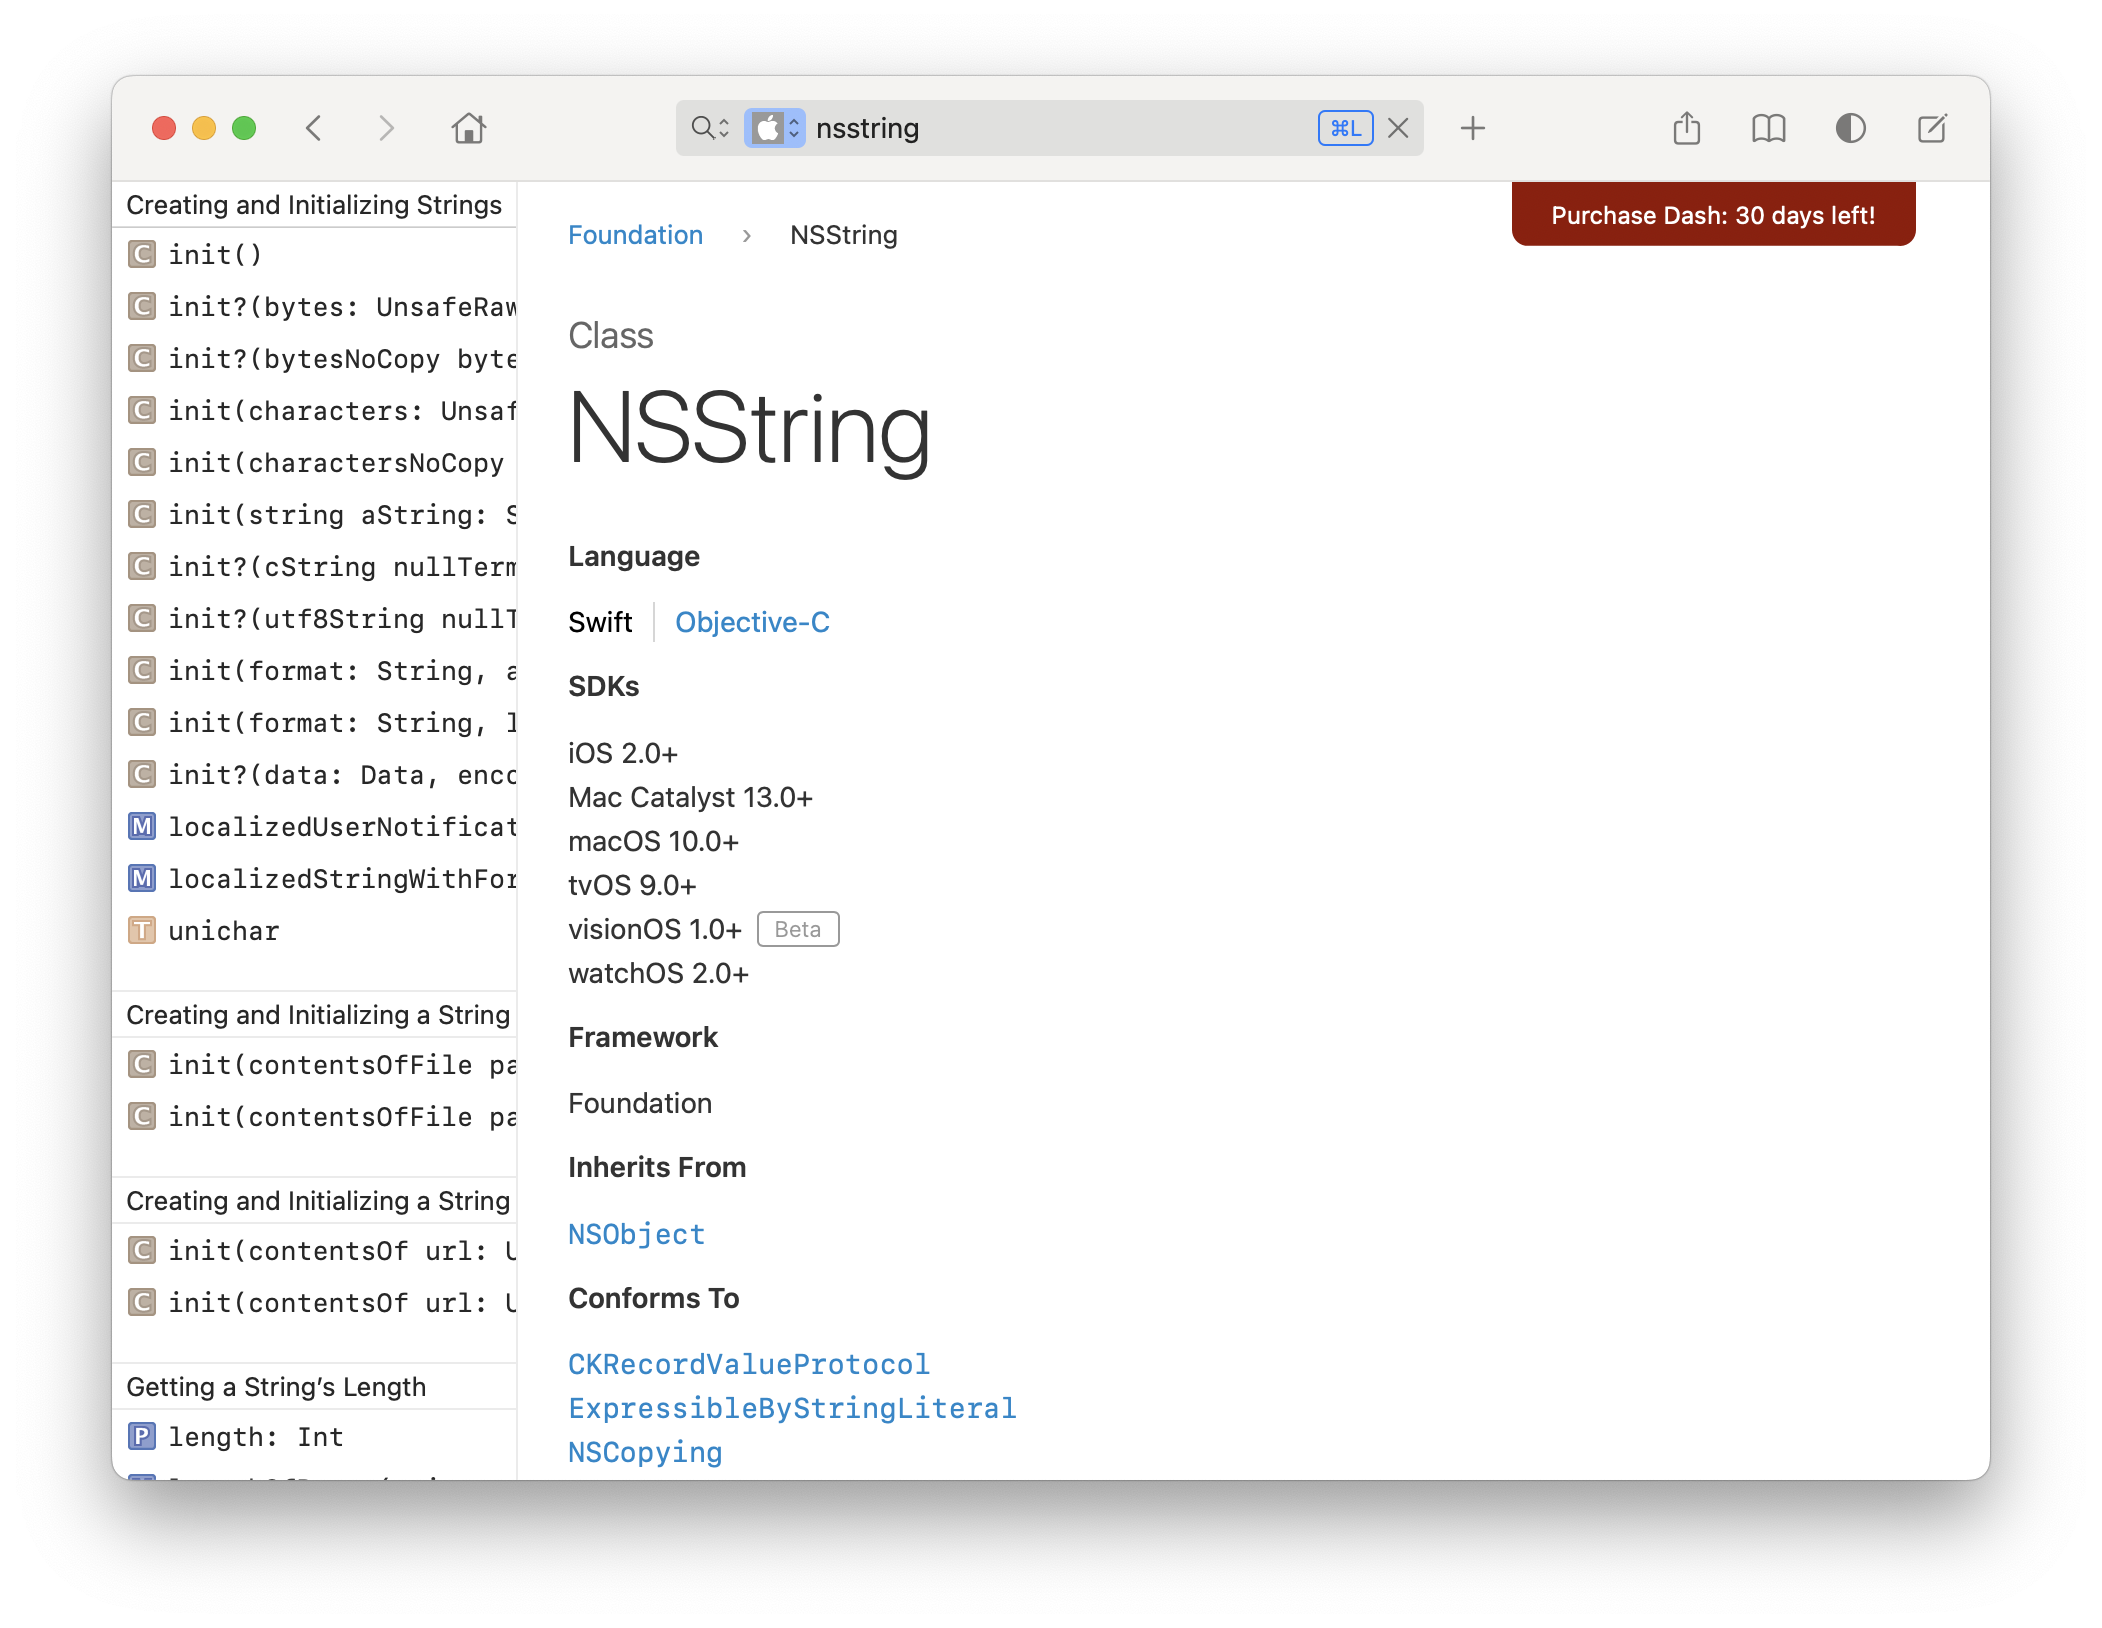Open bookmarks book icon
Image resolution: width=2102 pixels, height=1628 pixels.
1768,128
